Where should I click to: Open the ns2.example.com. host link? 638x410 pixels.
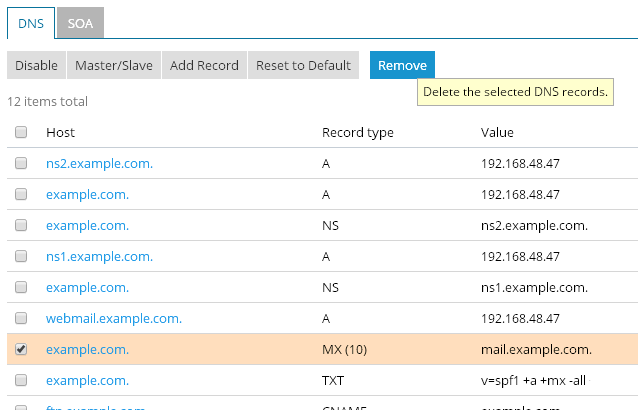coord(99,163)
